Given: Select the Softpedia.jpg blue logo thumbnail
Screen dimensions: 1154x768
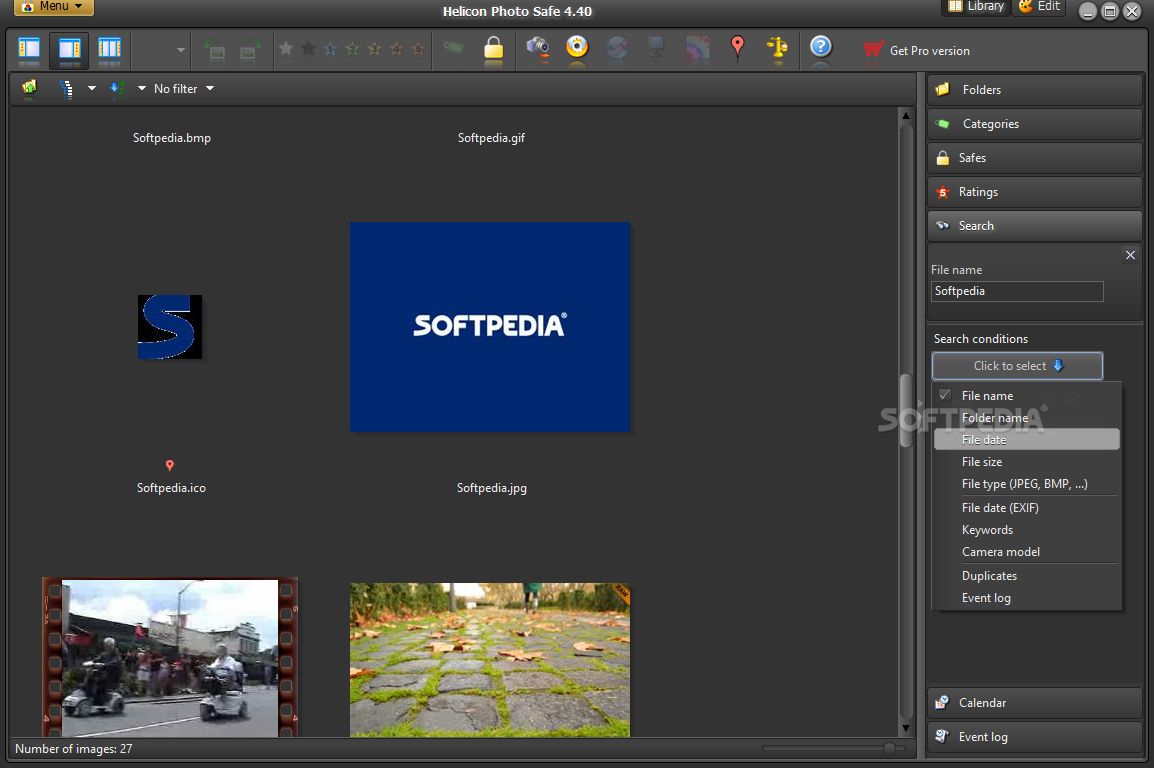Looking at the screenshot, I should (490, 327).
